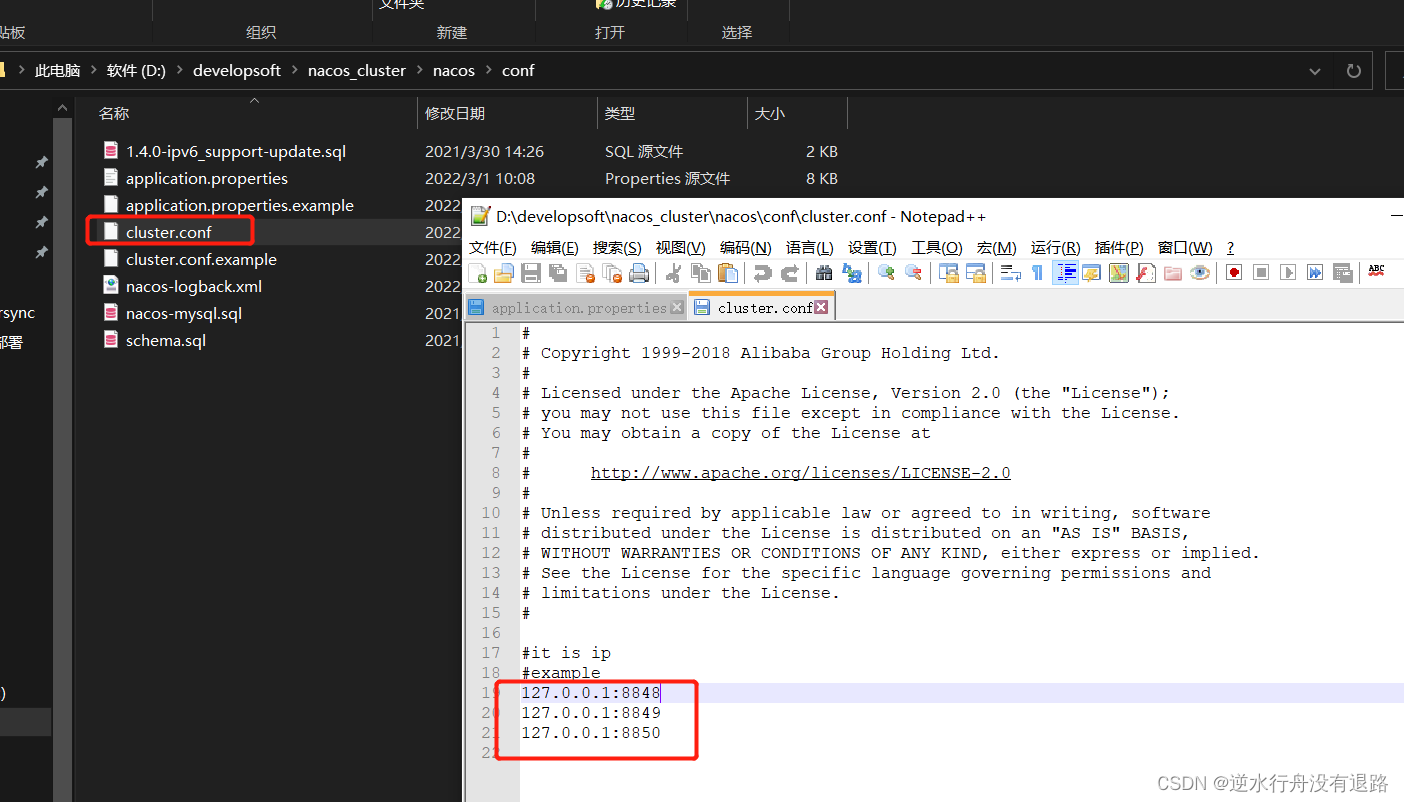
Task: Toggle file monitoring eye icon
Action: [x=1200, y=272]
